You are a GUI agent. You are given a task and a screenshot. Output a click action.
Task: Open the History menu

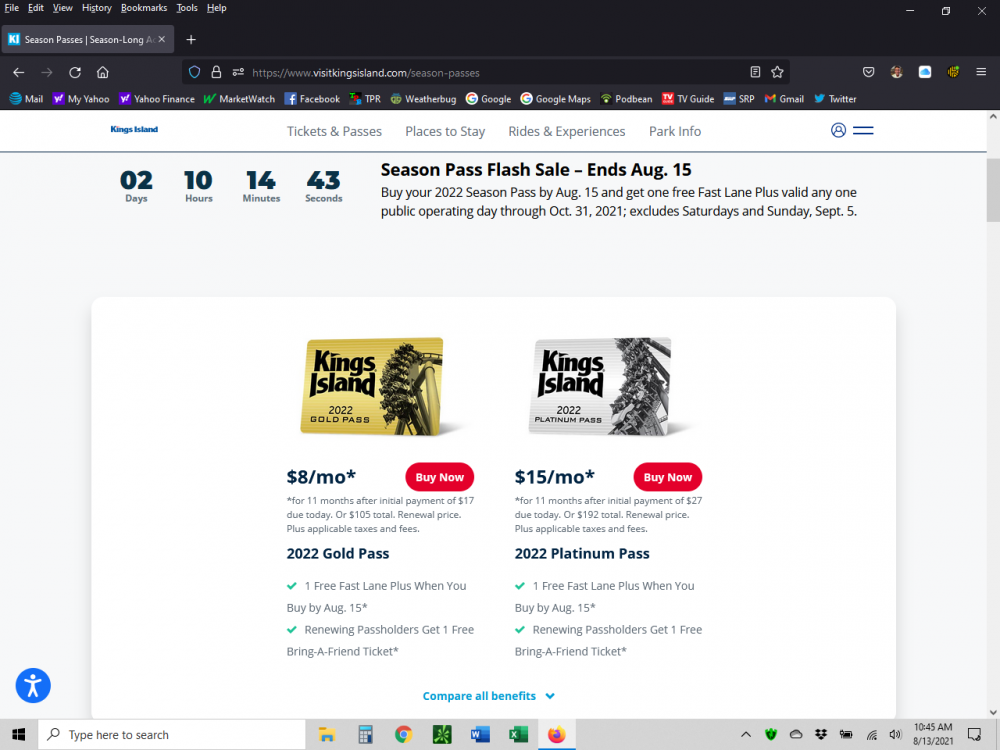[97, 8]
